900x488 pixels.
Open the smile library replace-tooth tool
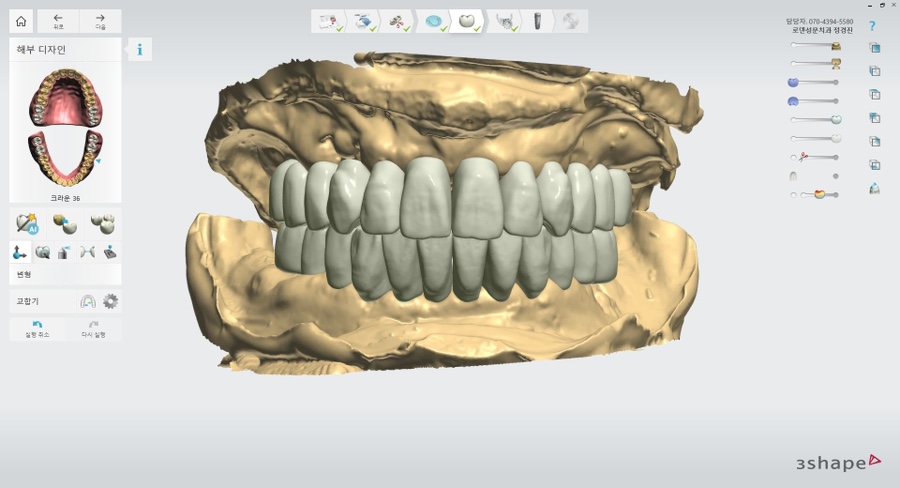coord(65,223)
